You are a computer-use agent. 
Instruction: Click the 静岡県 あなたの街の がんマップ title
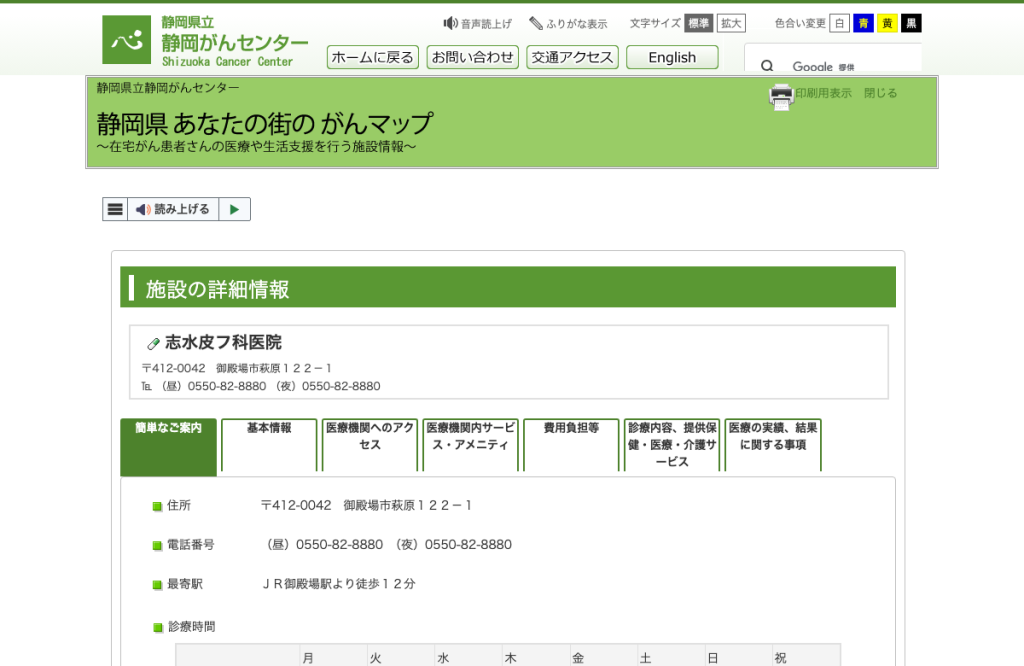point(264,123)
